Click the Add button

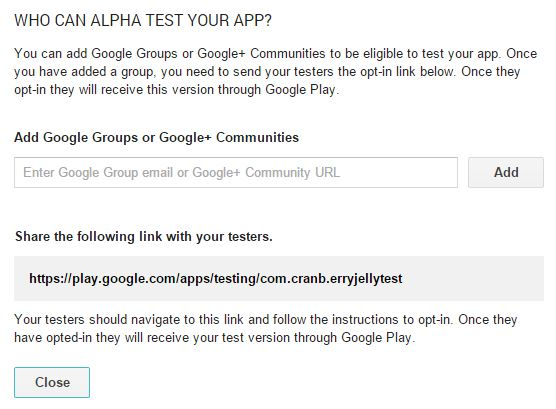[506, 172]
